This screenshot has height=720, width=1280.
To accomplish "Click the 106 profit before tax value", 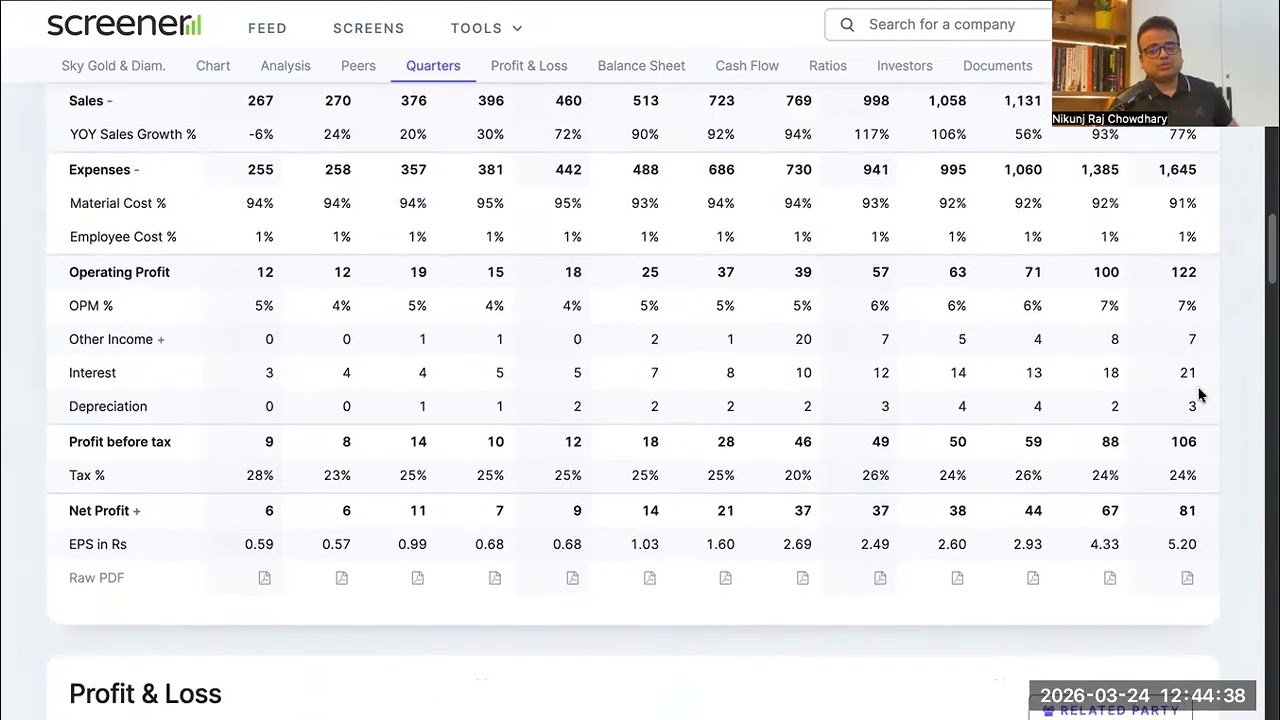I will pos(1184,442).
